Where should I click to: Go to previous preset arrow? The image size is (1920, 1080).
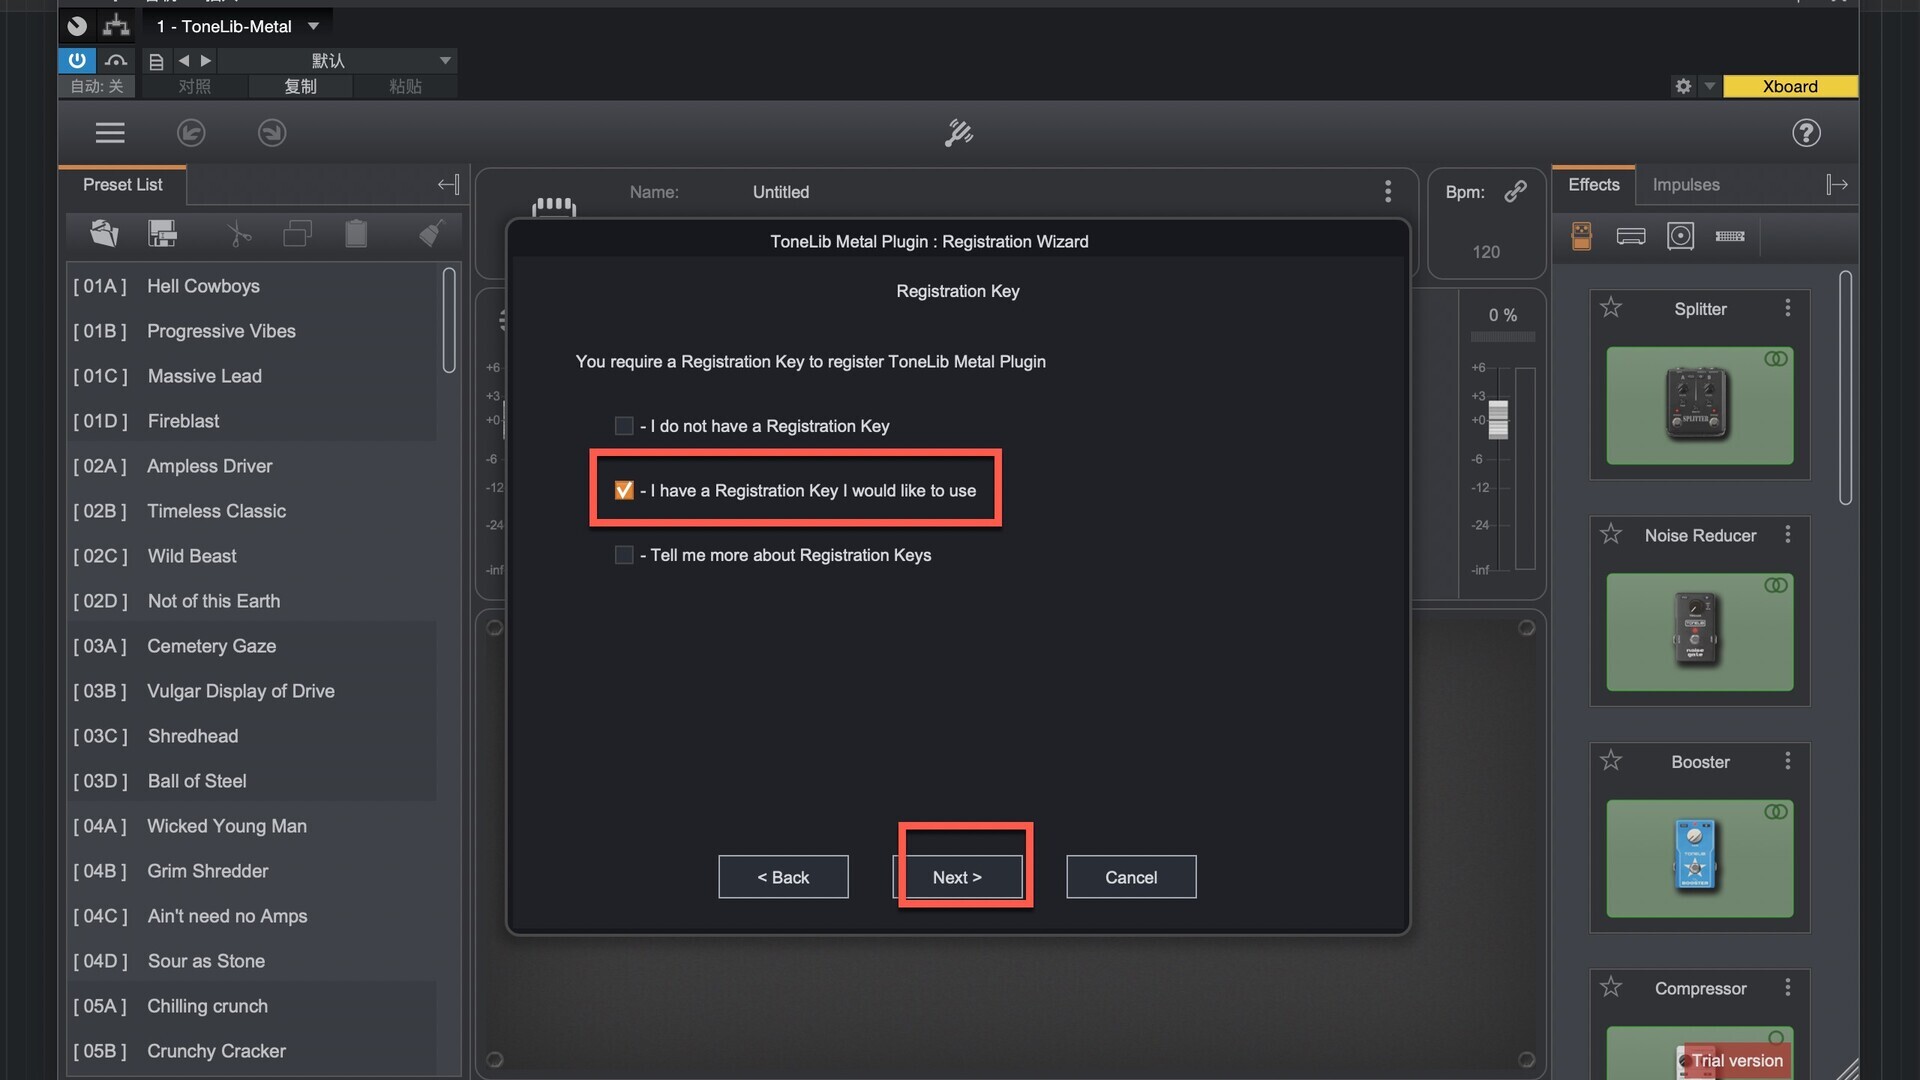[184, 61]
